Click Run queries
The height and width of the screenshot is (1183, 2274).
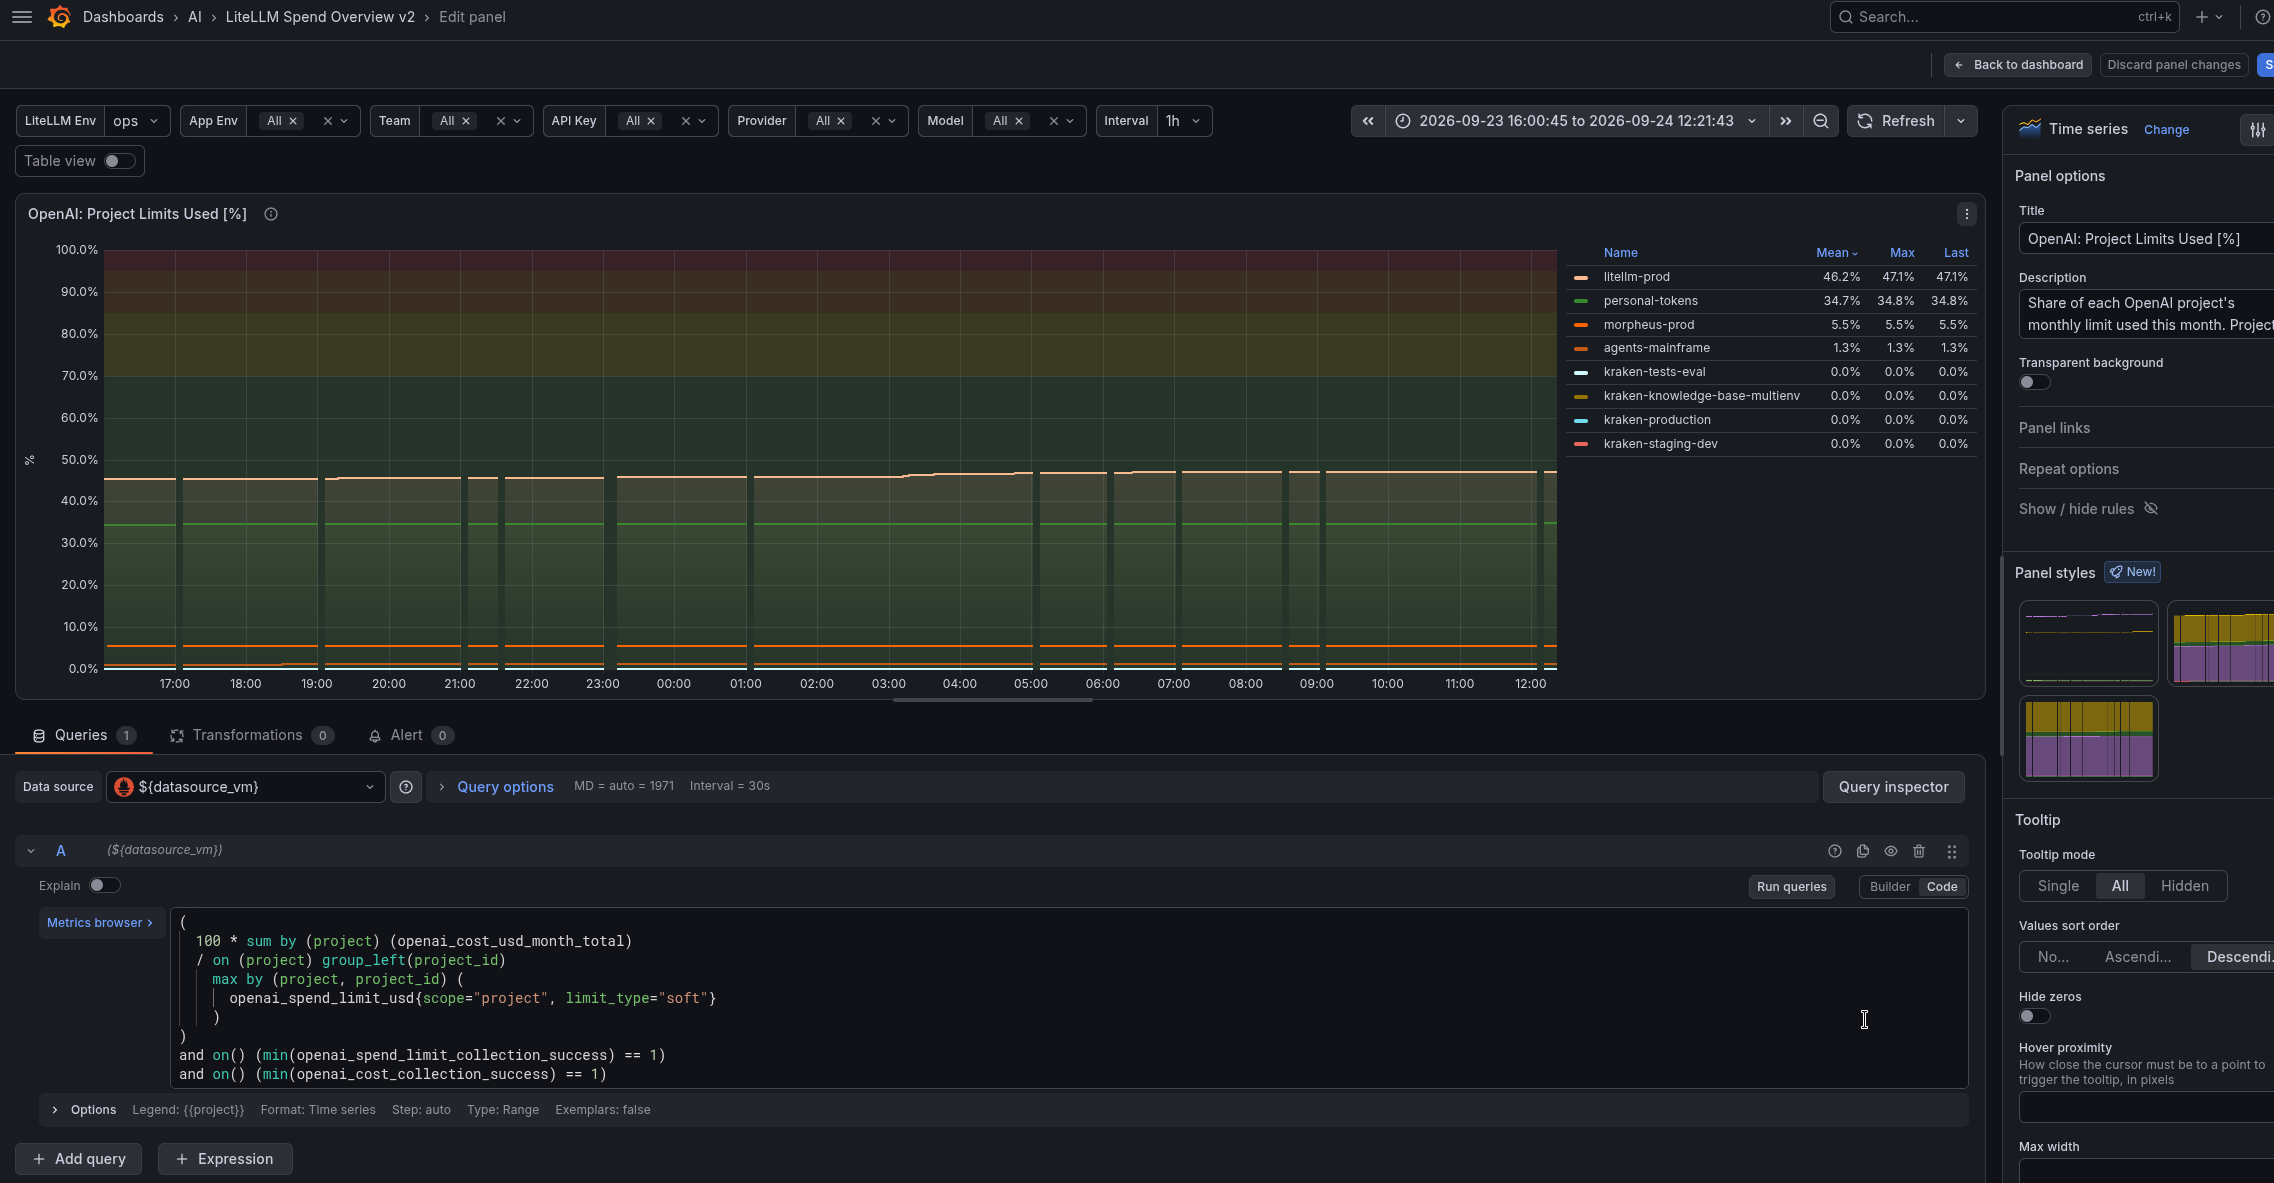click(x=1792, y=887)
